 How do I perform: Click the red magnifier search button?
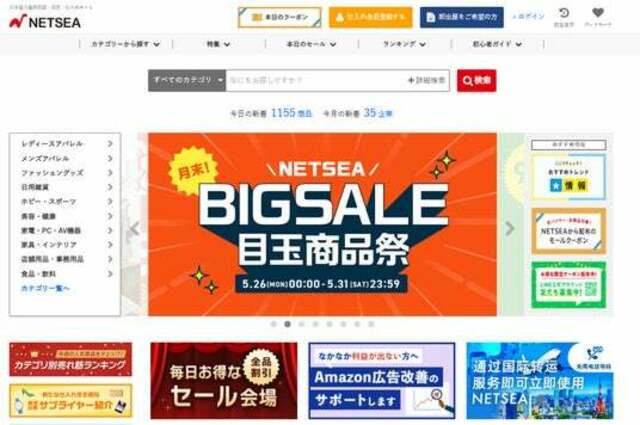coord(476,80)
